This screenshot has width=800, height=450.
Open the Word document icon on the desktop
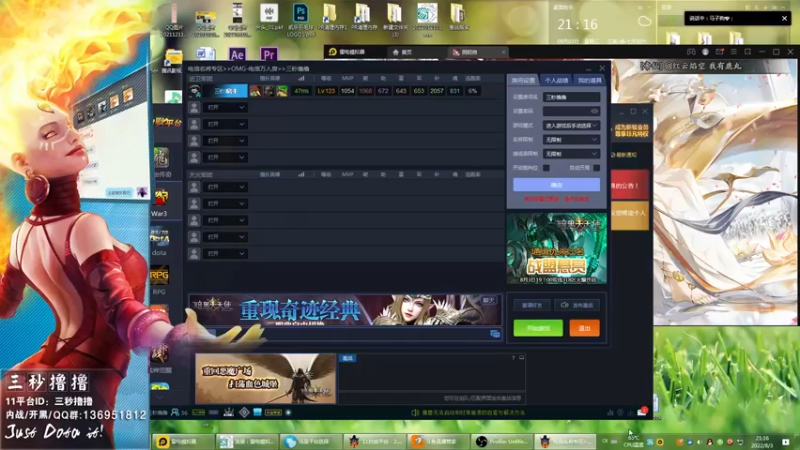tap(206, 54)
